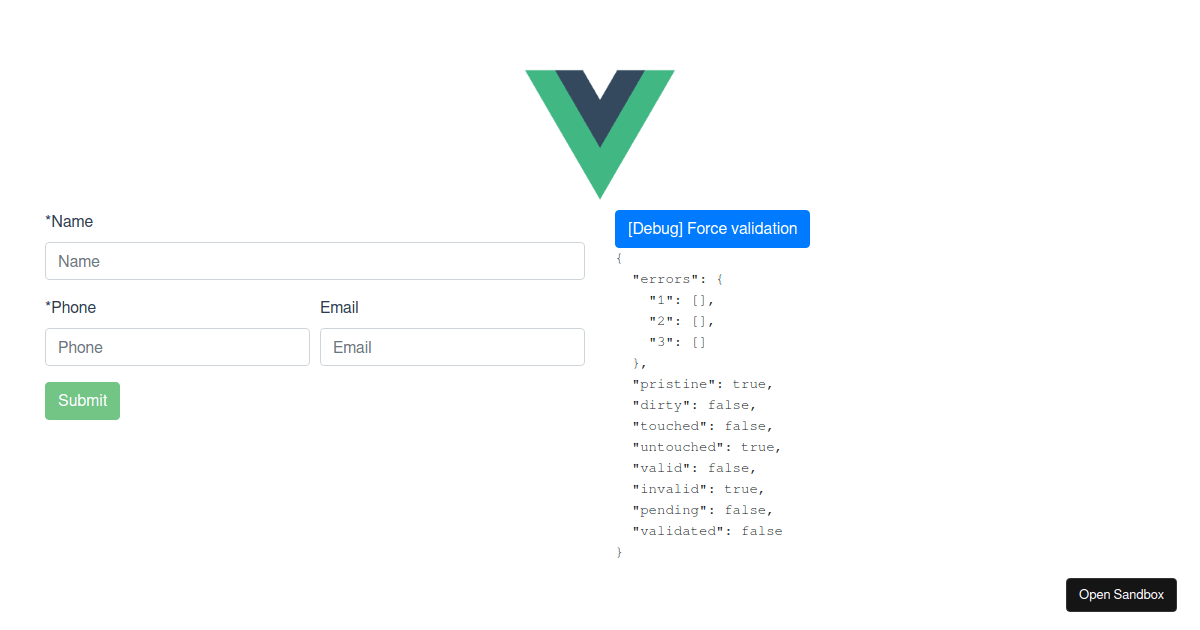This screenshot has width=1200, height=630.
Task: Click the Vue.js logo
Action: click(599, 133)
